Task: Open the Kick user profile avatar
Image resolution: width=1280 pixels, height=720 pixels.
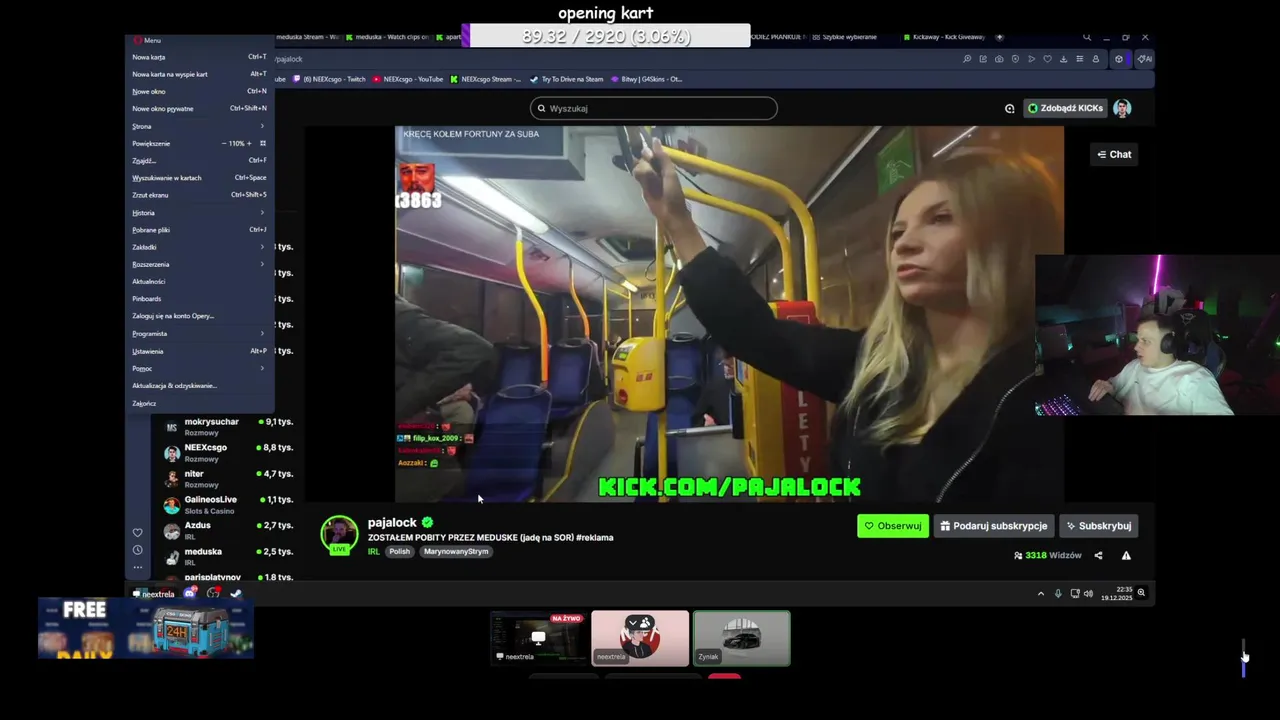Action: pos(1122,108)
